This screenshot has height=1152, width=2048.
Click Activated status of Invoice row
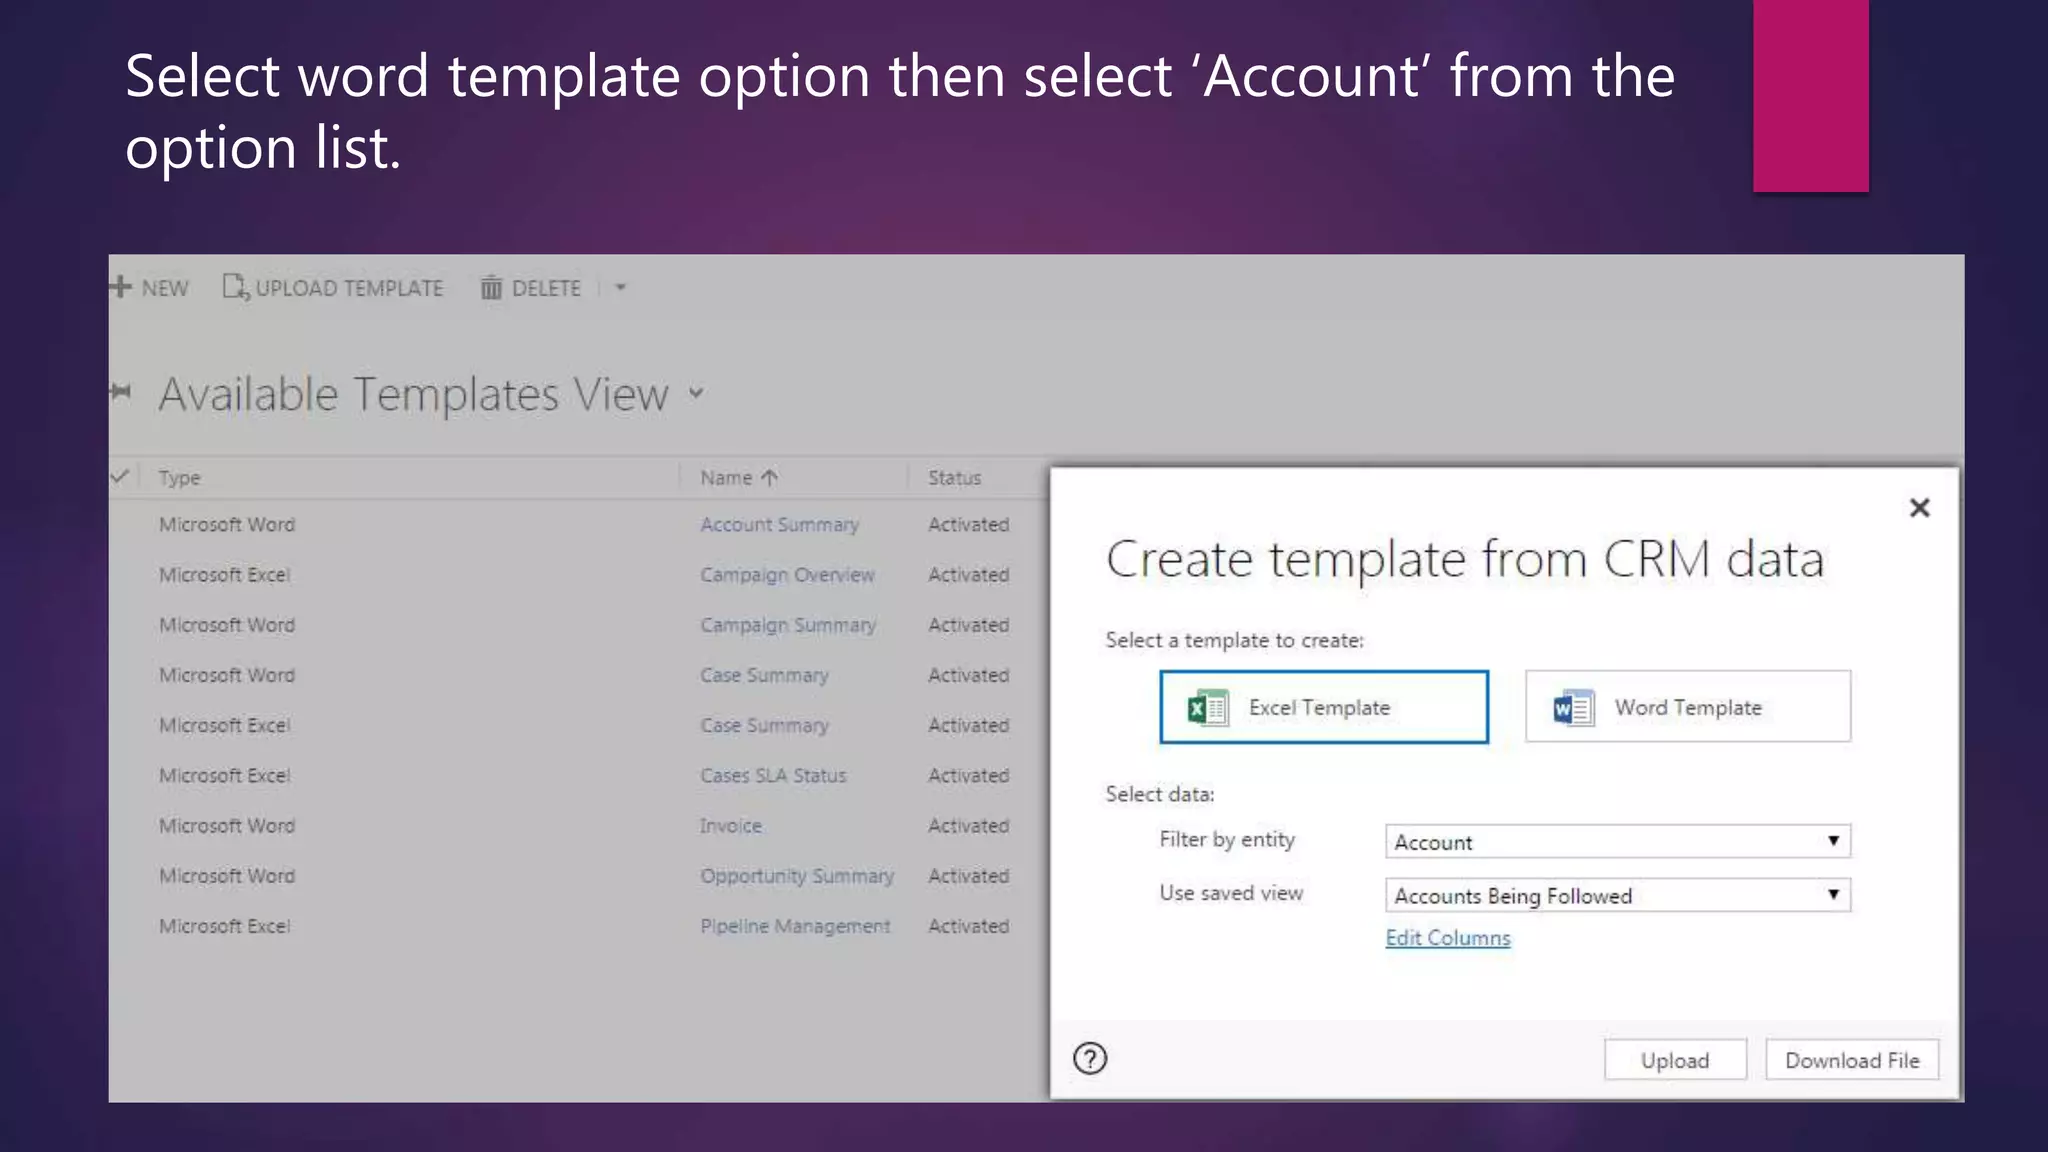pos(968,826)
